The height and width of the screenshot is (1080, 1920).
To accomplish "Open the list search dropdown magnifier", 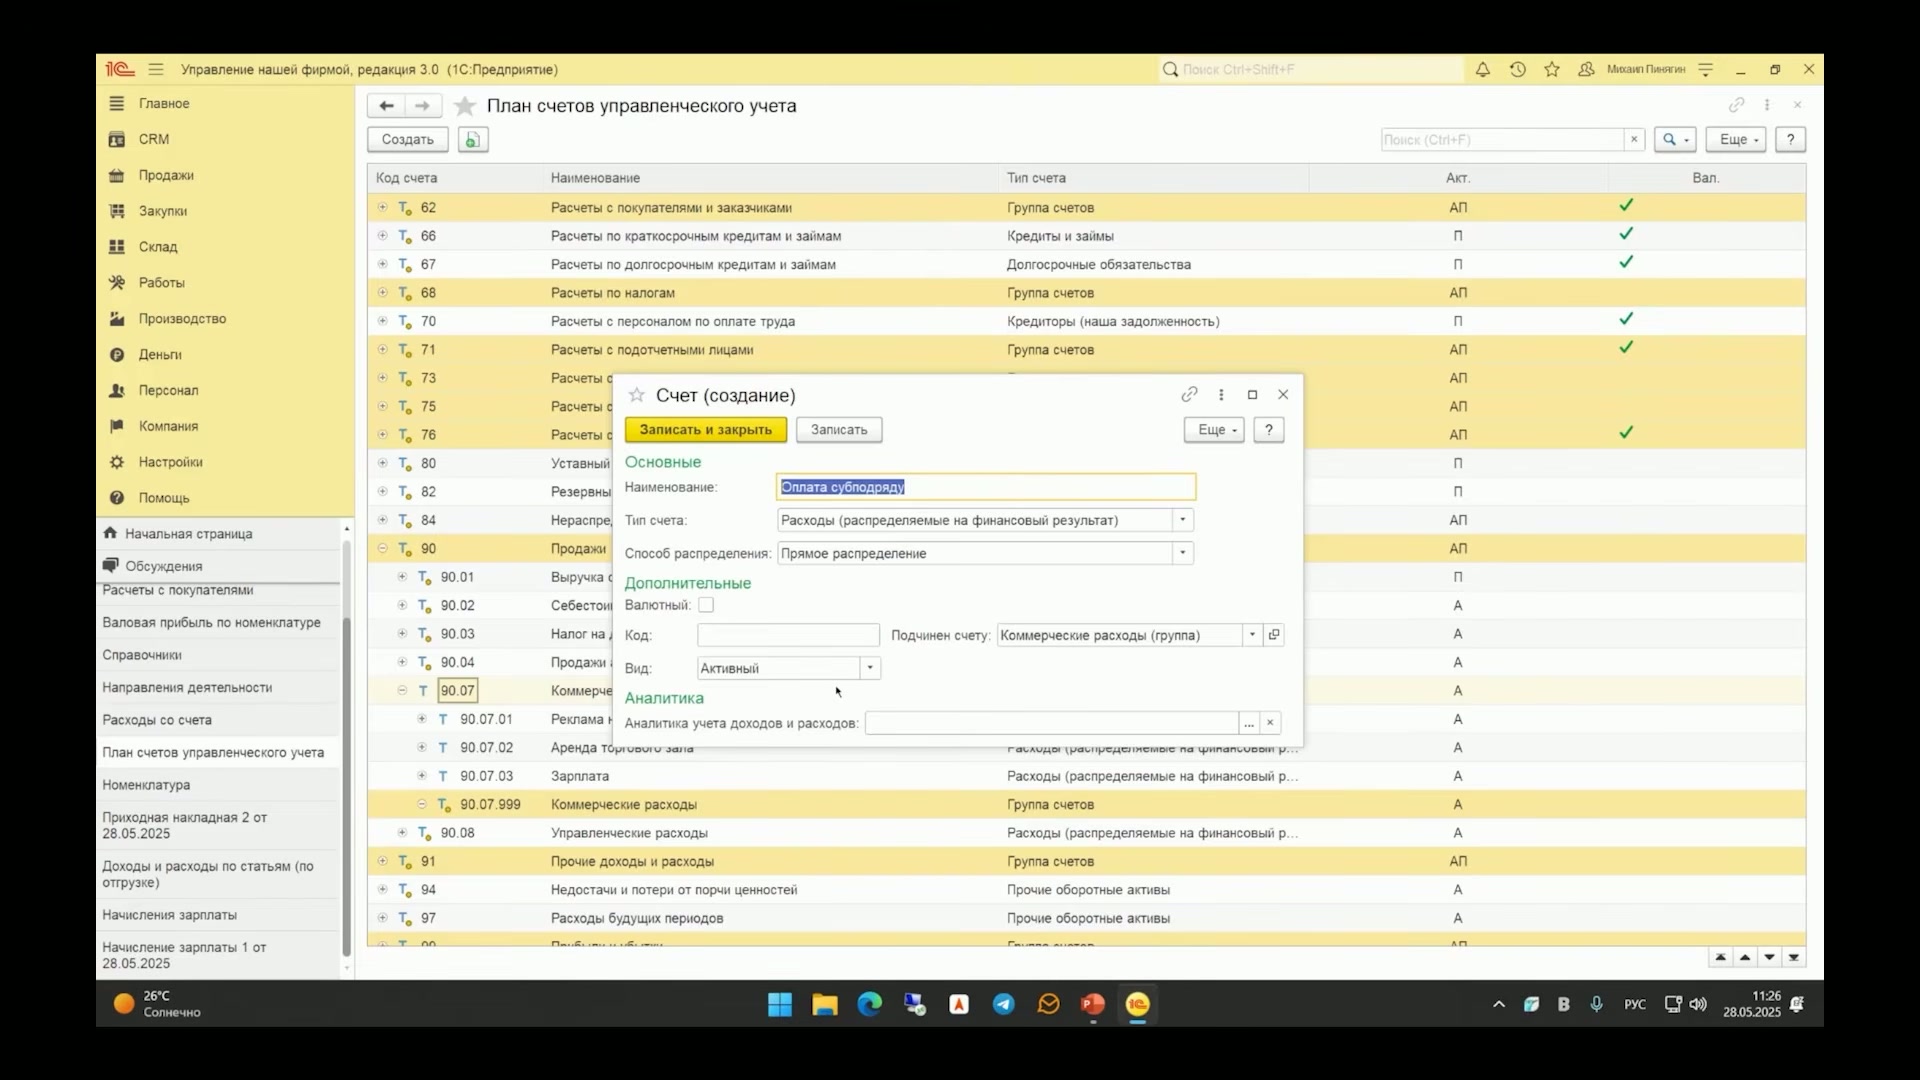I will click(1675, 140).
